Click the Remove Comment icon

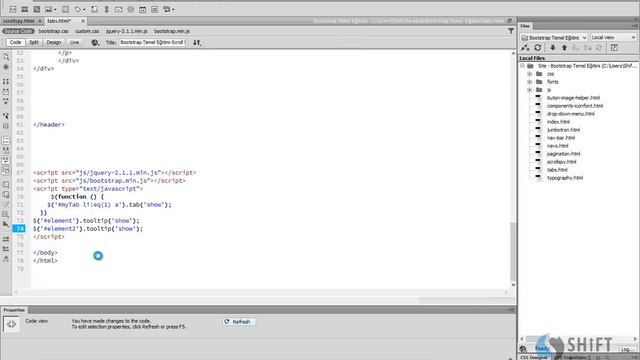[6, 194]
